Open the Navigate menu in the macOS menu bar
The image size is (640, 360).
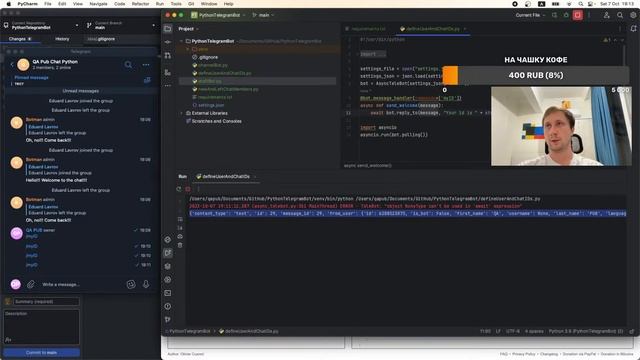point(98,4)
